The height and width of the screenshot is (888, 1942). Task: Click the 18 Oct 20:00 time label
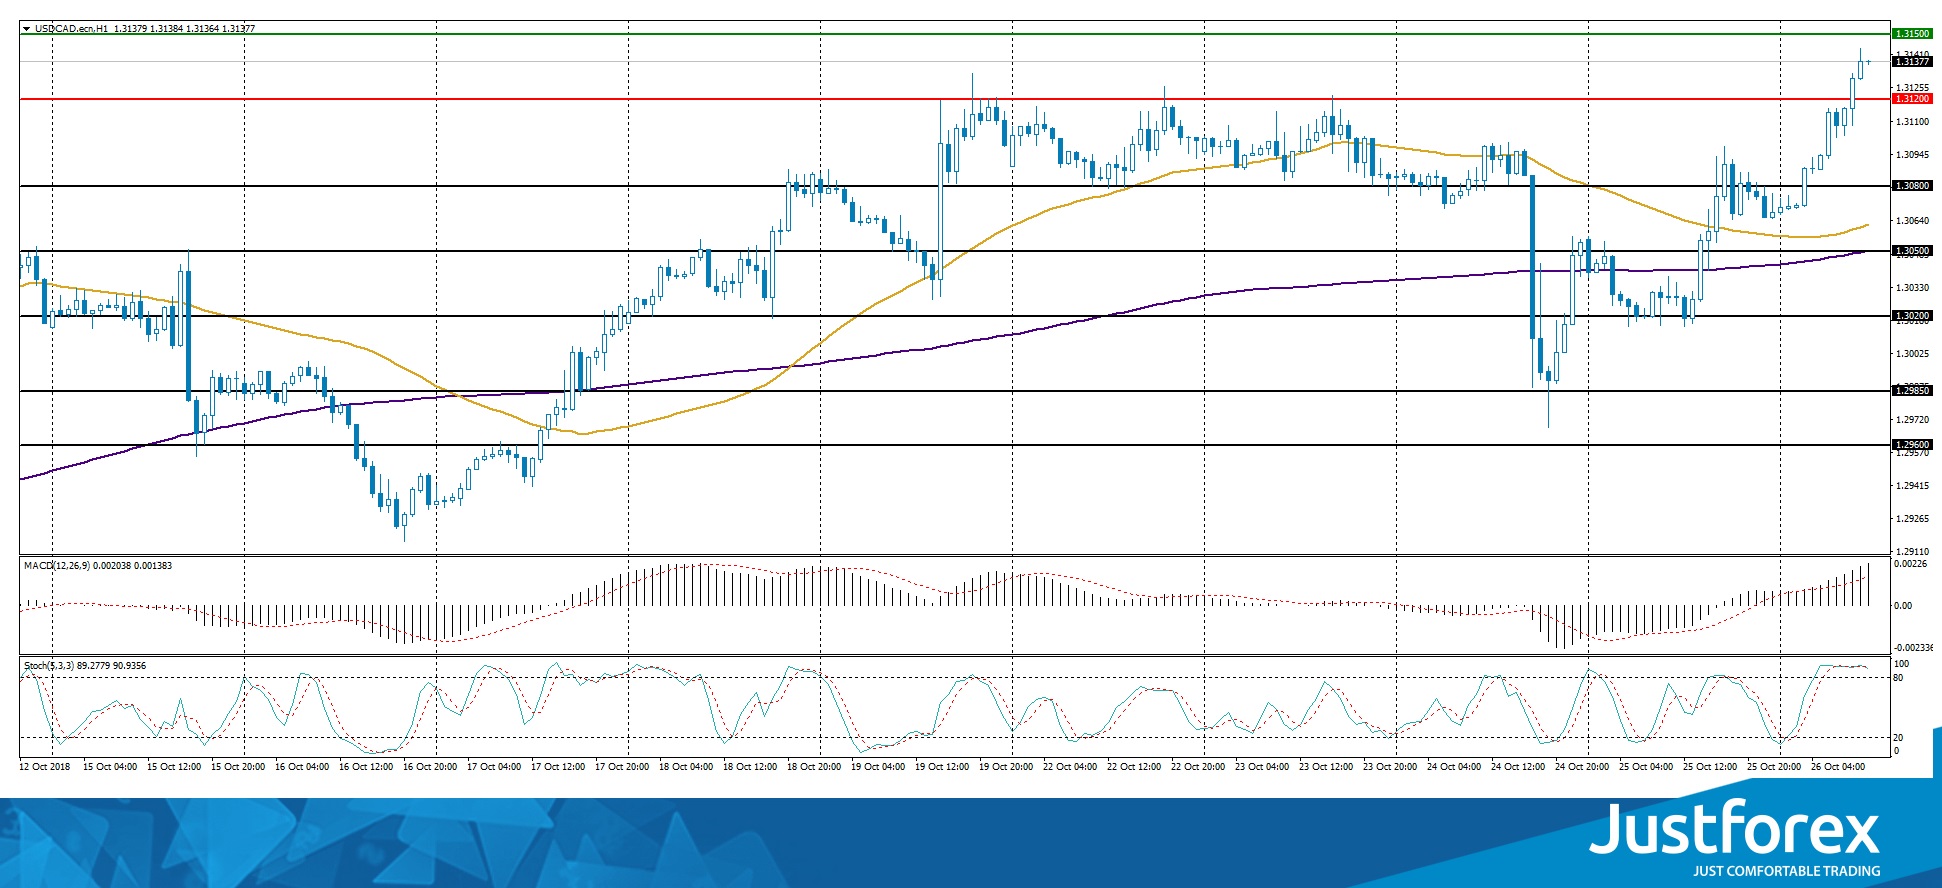click(814, 767)
